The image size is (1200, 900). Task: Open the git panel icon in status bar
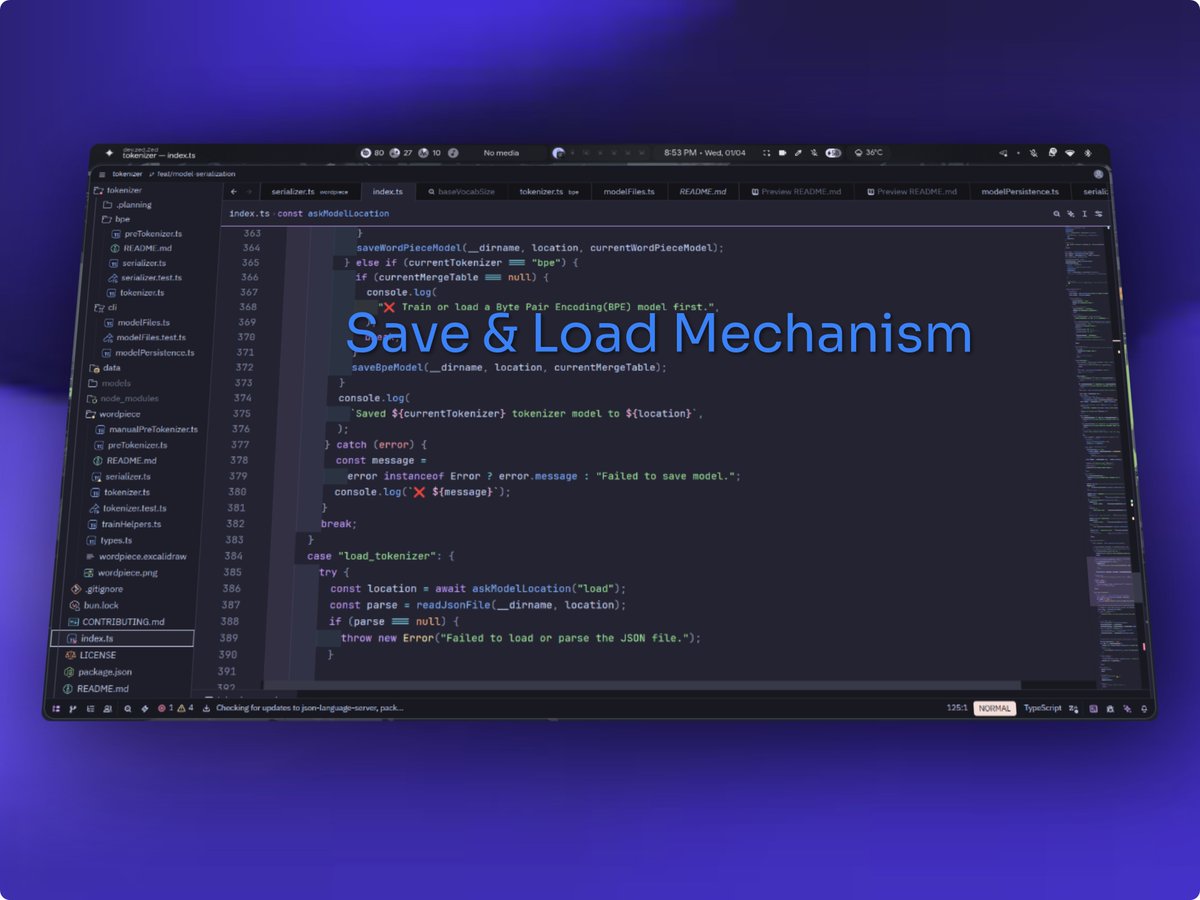(73, 708)
